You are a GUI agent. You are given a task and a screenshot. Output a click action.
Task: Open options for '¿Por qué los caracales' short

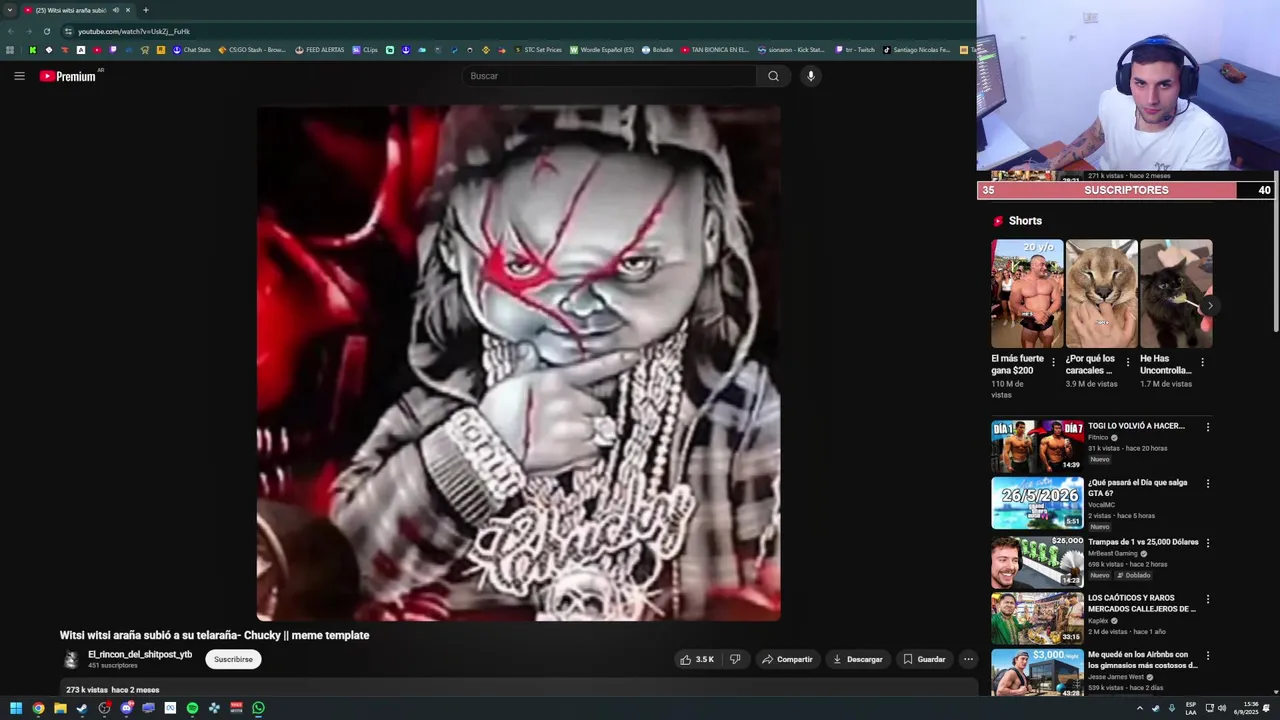pos(1128,362)
